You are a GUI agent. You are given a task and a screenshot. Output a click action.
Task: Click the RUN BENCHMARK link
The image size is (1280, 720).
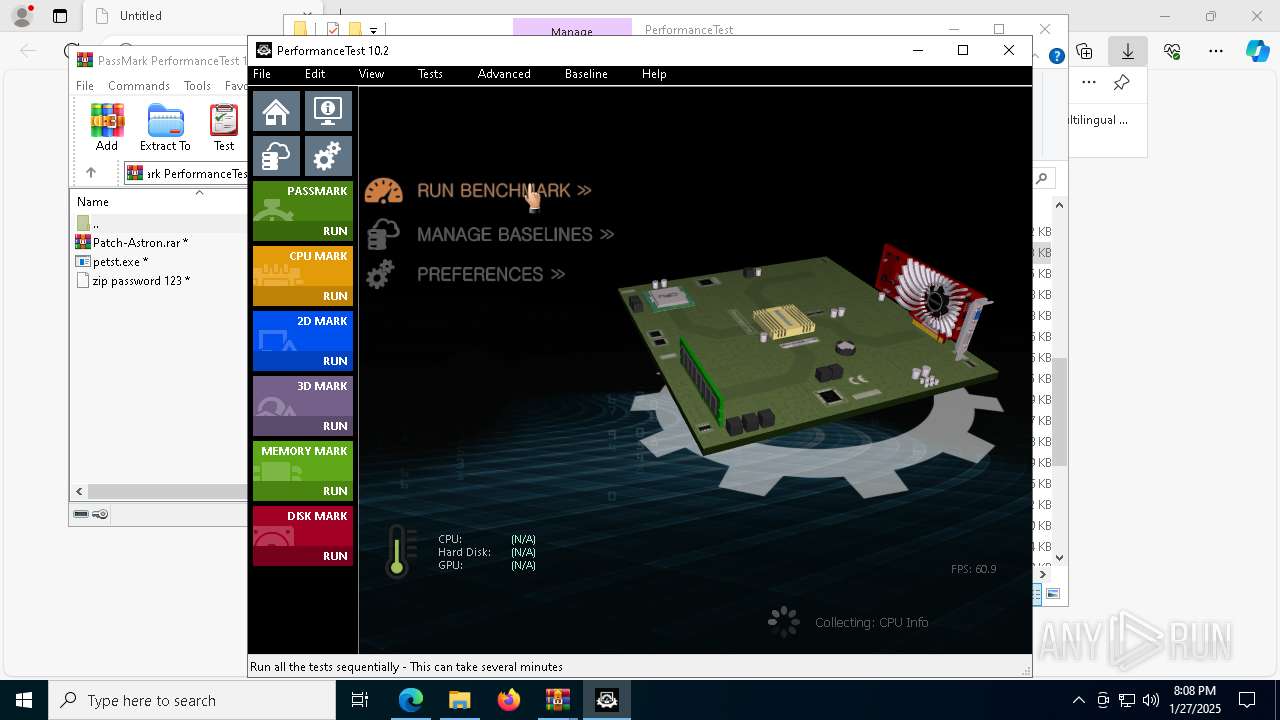click(504, 190)
